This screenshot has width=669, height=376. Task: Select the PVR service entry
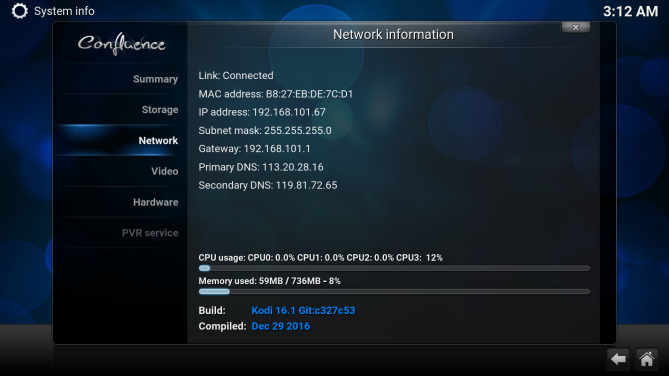[150, 233]
